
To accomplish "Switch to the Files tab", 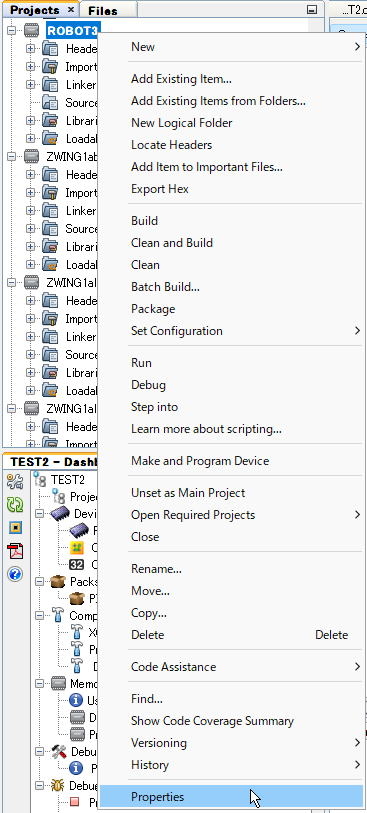I will click(x=103, y=10).
